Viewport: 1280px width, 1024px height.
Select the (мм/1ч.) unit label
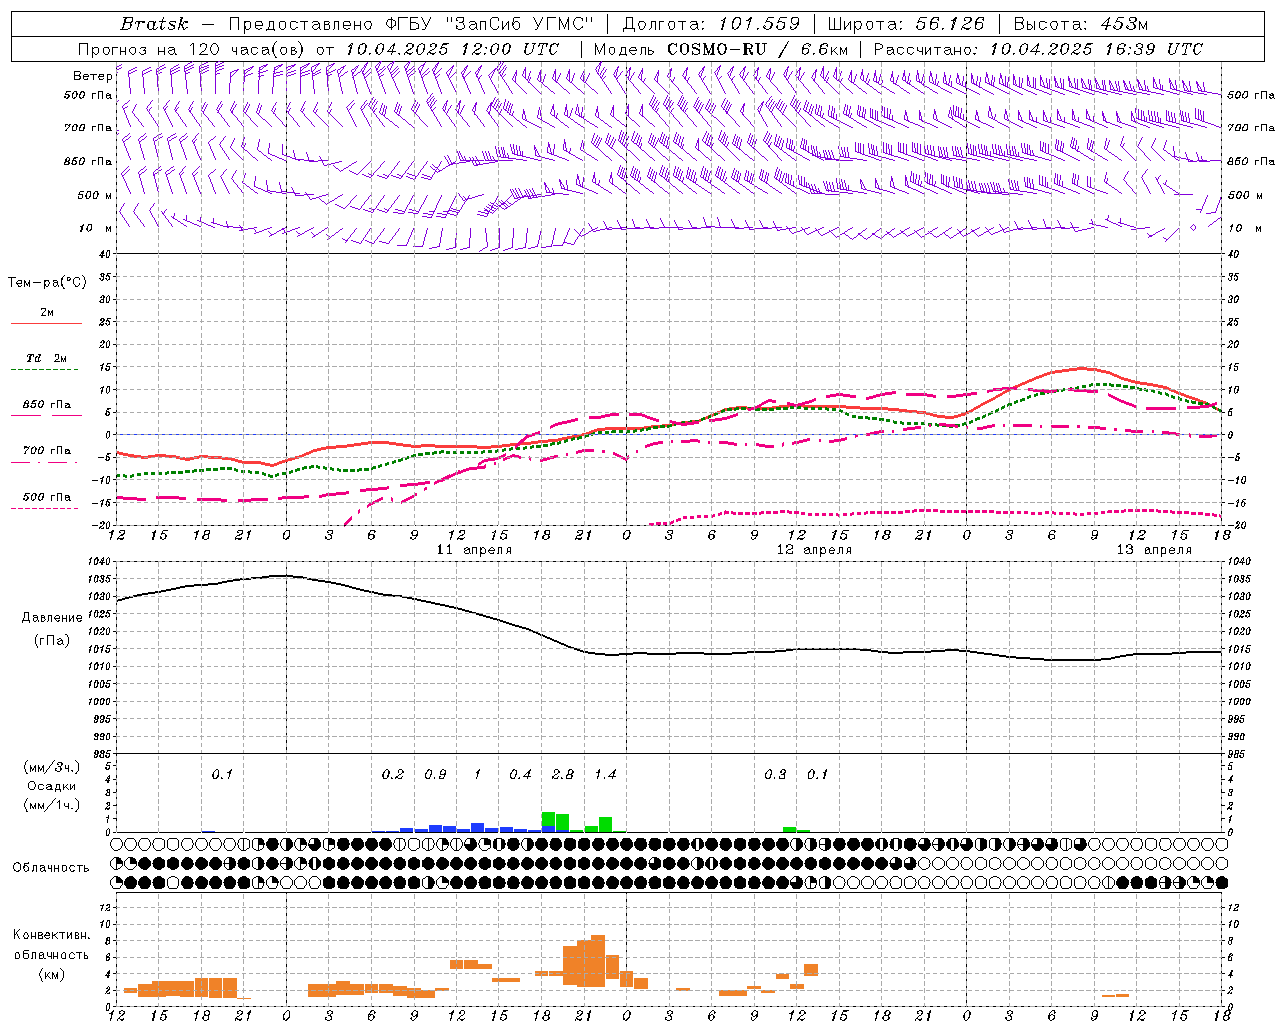(52, 805)
